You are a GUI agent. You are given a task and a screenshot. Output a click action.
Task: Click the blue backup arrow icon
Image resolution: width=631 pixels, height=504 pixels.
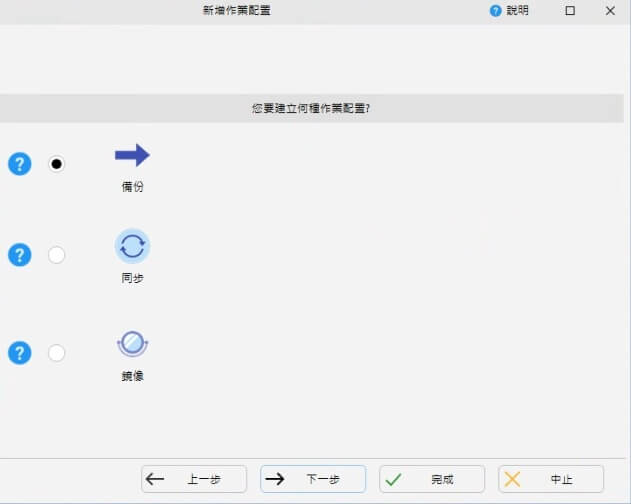click(132, 155)
